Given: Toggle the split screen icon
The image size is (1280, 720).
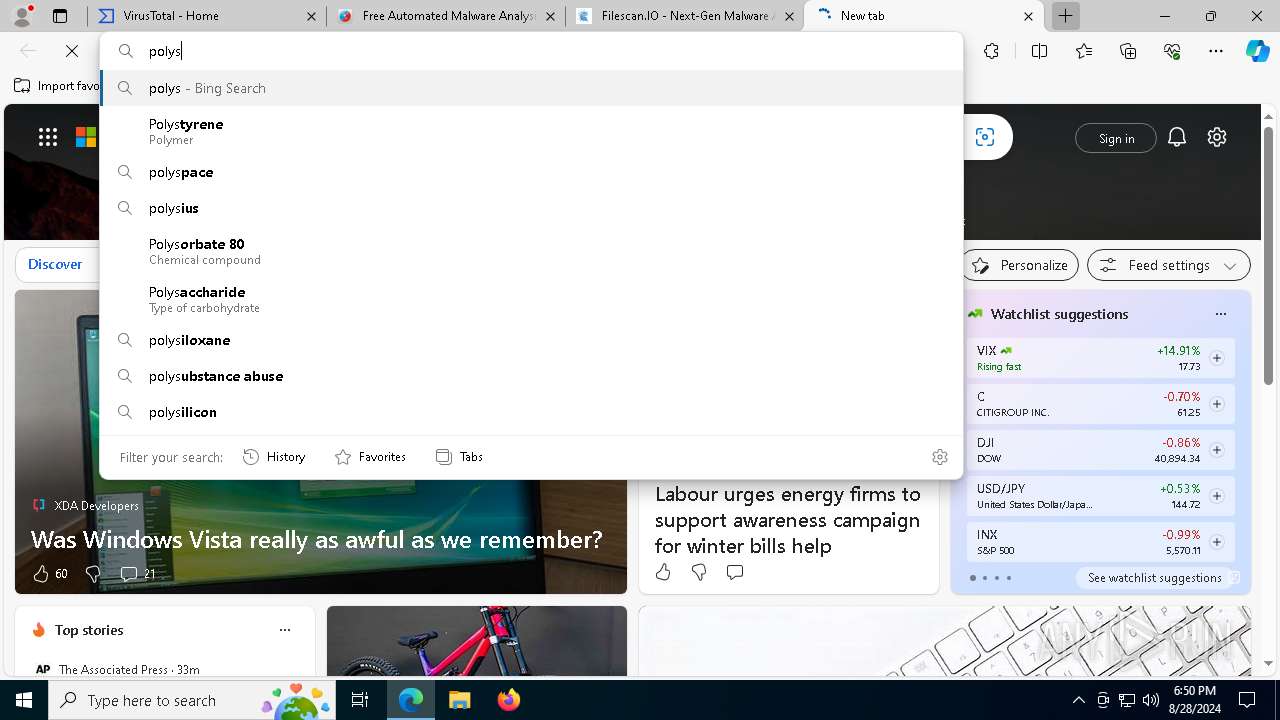Looking at the screenshot, I should (x=1039, y=51).
